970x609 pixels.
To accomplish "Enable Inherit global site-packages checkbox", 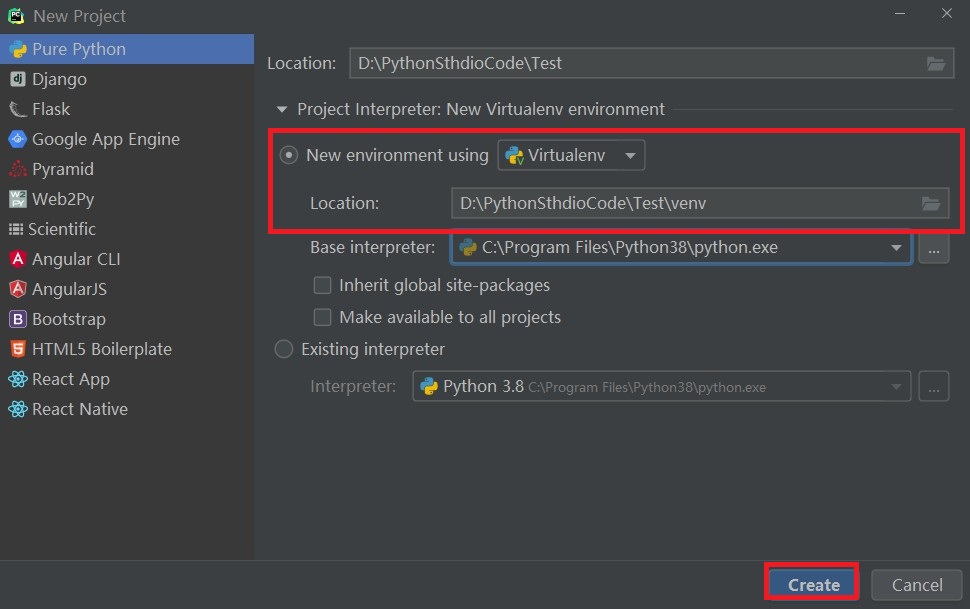I will [x=322, y=285].
